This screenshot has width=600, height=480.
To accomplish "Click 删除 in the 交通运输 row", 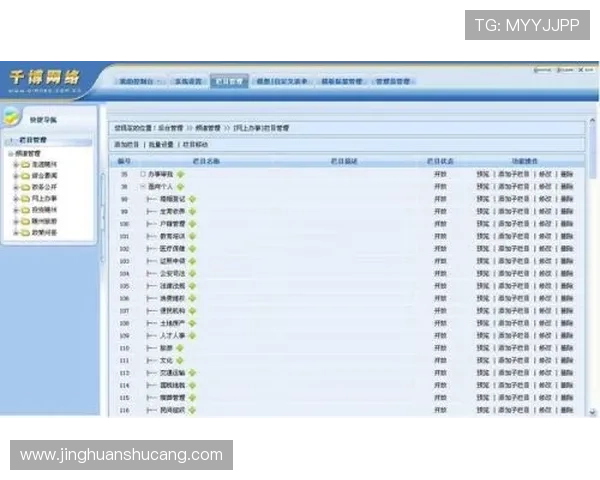I will coord(567,373).
